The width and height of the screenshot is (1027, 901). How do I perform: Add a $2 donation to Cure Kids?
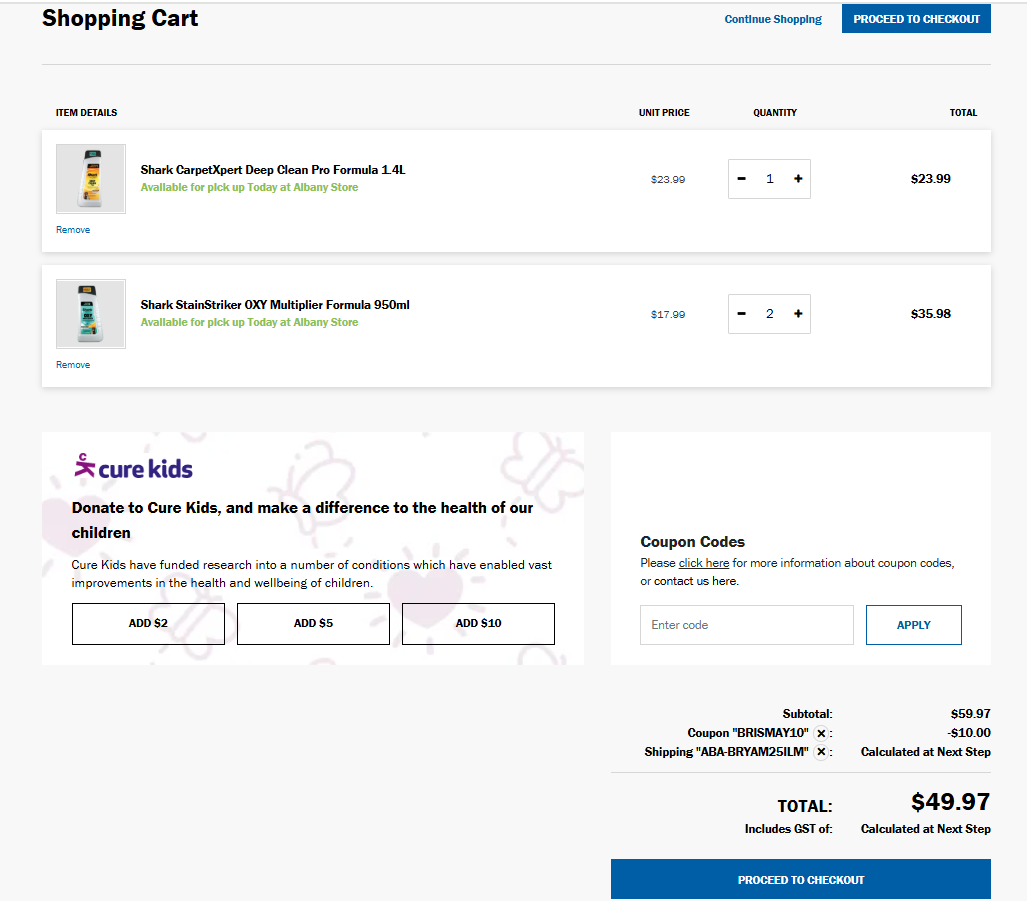coord(148,623)
